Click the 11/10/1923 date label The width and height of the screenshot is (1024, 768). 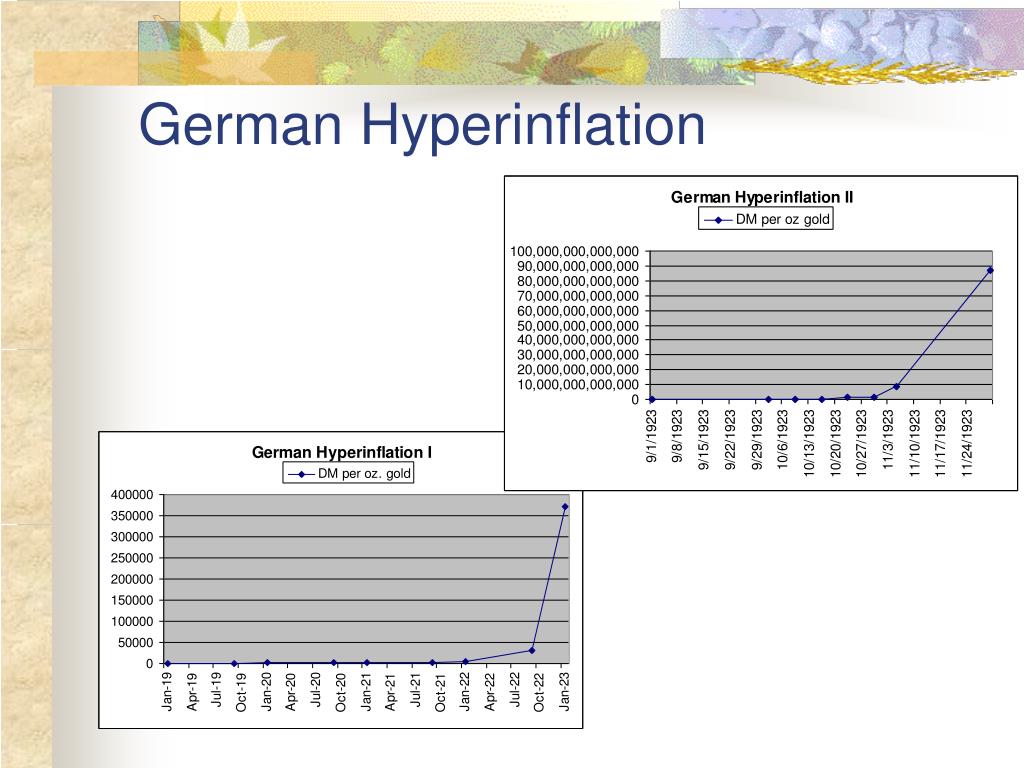[x=914, y=443]
